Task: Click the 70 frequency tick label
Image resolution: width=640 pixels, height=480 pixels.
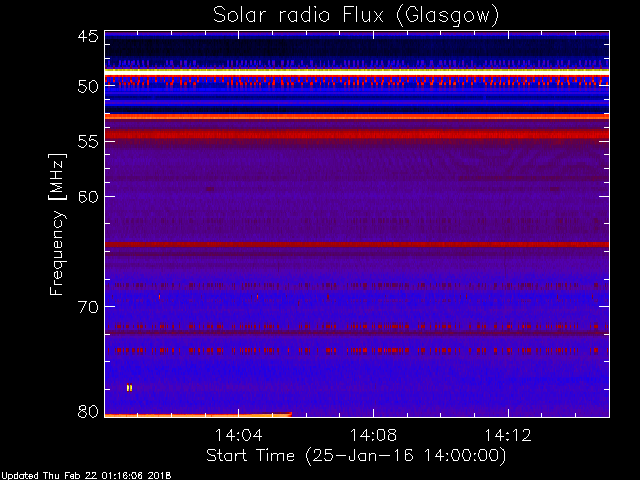Action: (88, 307)
